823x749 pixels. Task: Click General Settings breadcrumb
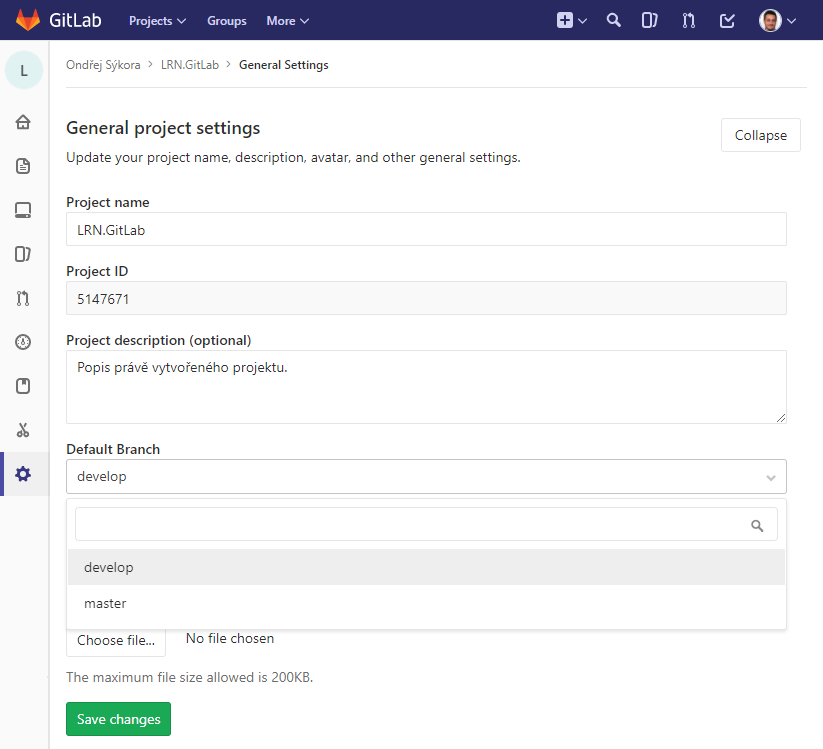[284, 65]
